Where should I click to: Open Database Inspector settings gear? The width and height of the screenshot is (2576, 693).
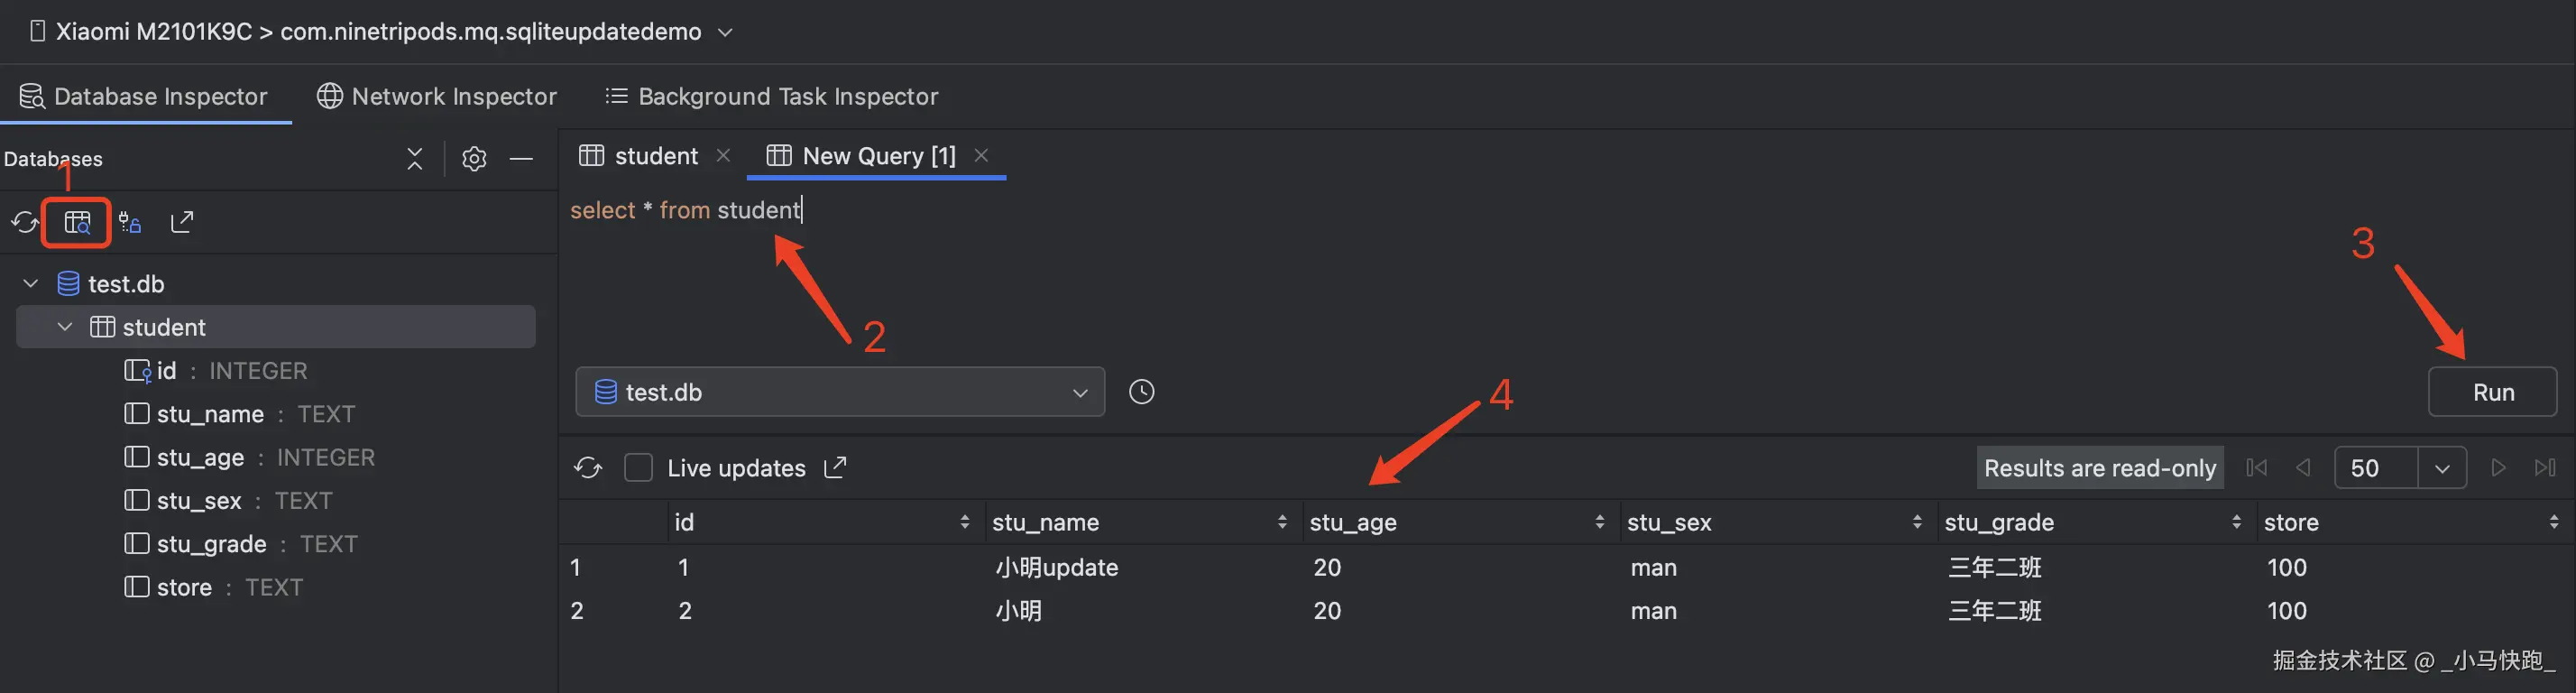tap(474, 158)
